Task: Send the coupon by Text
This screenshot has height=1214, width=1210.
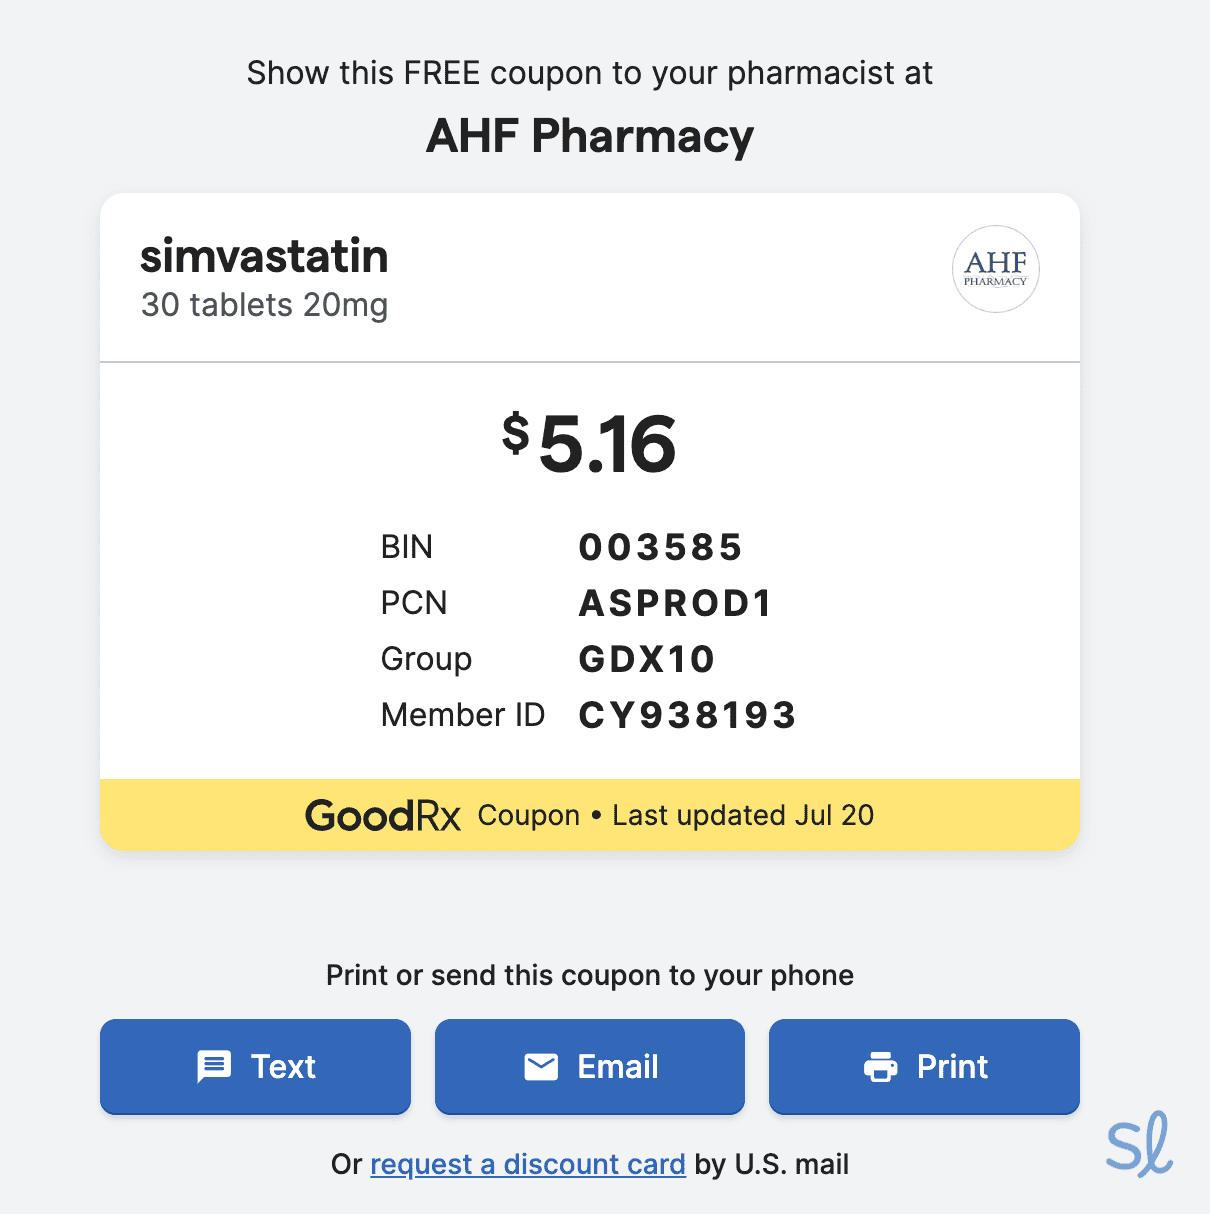Action: click(x=255, y=1066)
